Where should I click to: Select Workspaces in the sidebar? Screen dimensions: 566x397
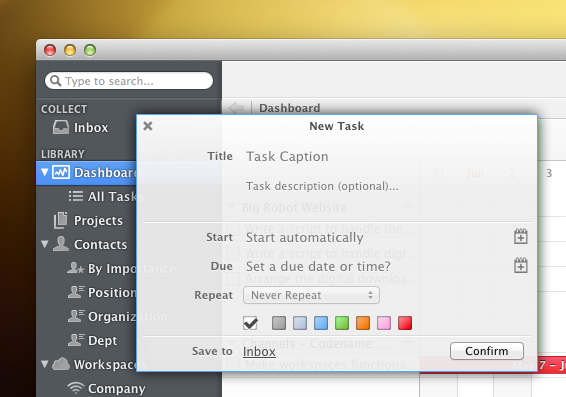tap(110, 365)
